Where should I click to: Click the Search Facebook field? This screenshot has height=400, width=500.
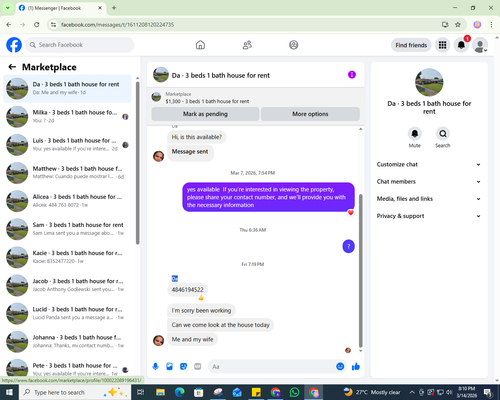pyautogui.click(x=80, y=45)
